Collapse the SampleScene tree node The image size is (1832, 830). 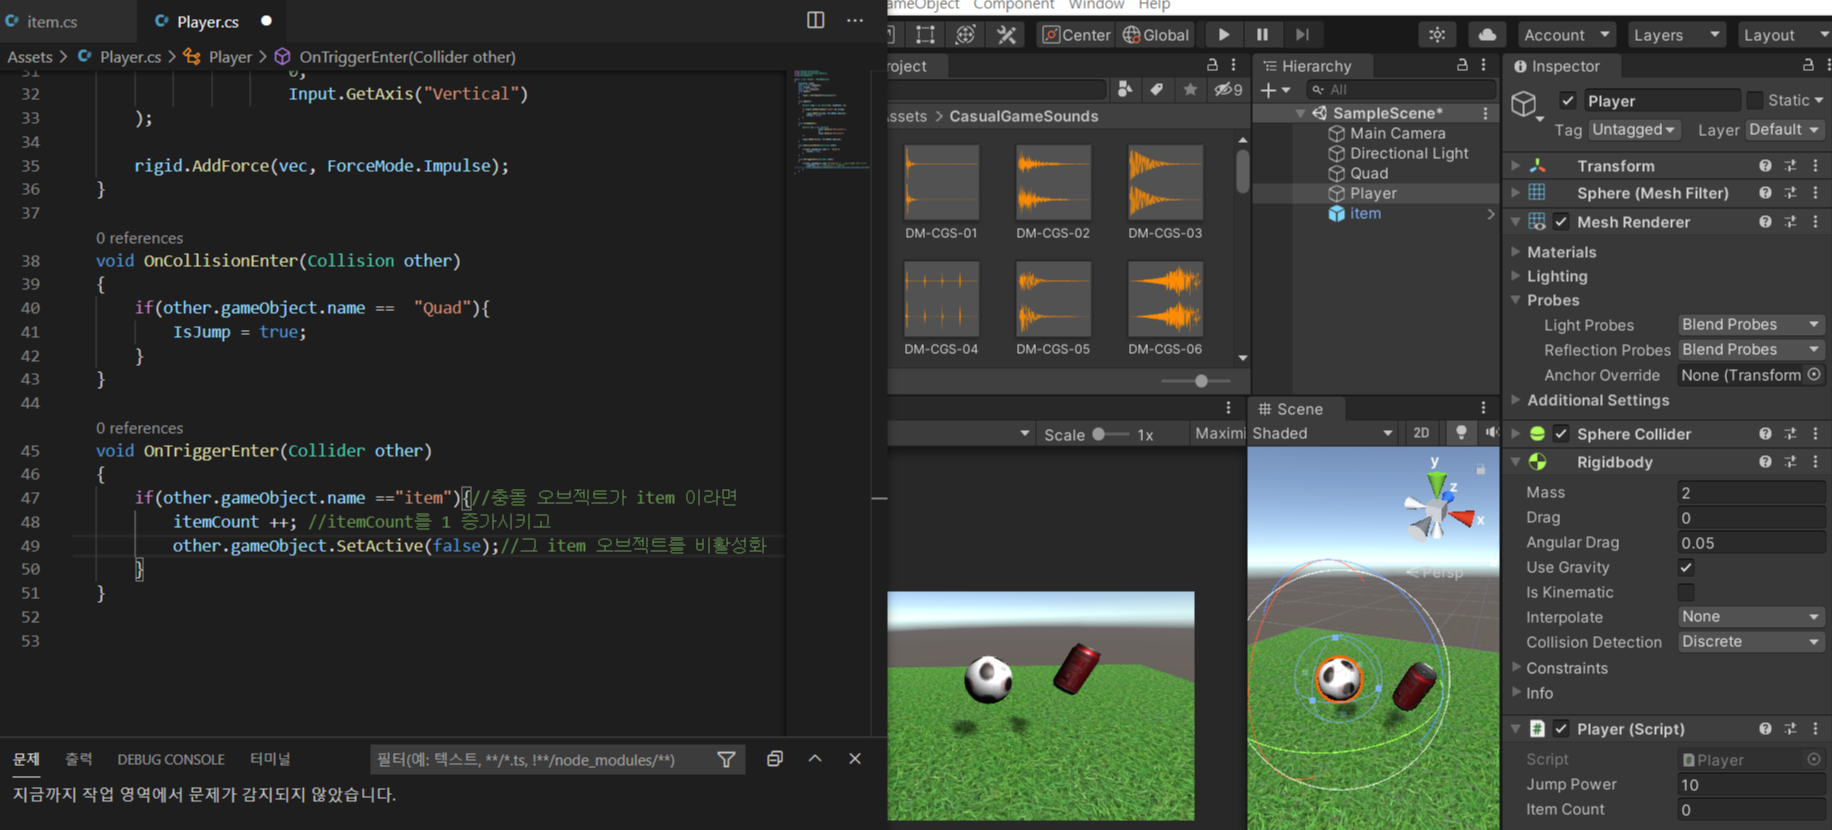coord(1300,114)
